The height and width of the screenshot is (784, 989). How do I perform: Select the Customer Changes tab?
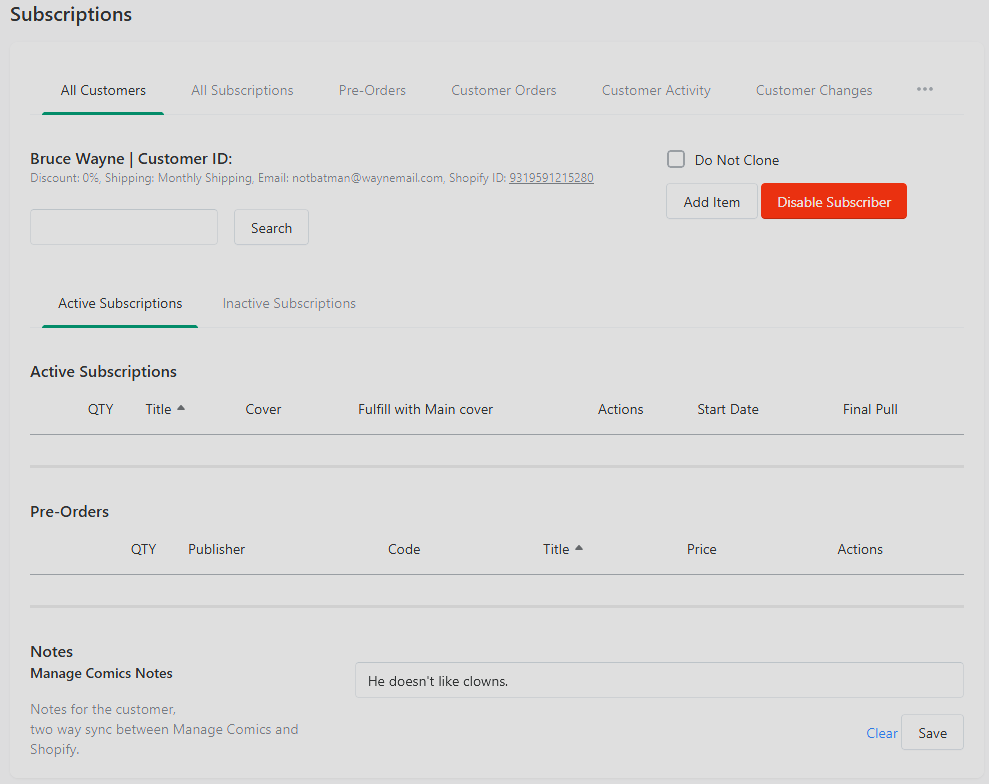[x=814, y=90]
